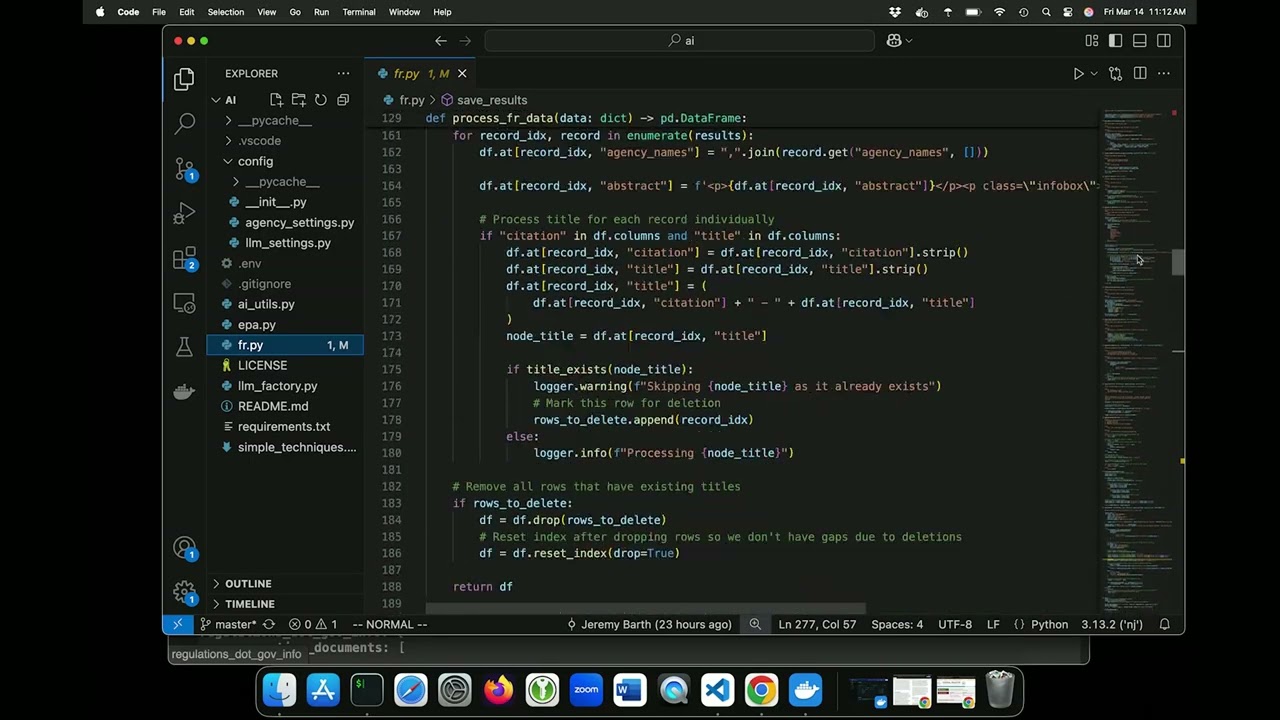This screenshot has height=720, width=1280.
Task: Open Customize Layout in title bar
Action: (x=1091, y=40)
